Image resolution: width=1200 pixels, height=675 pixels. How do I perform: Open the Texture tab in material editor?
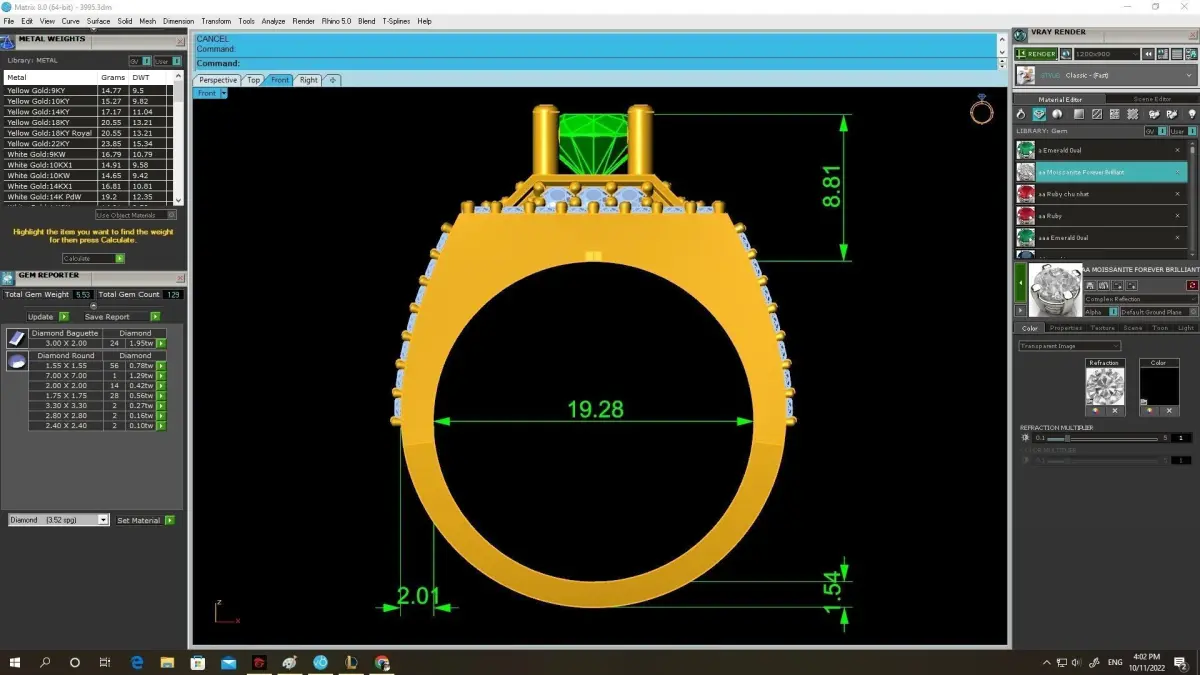(1102, 328)
